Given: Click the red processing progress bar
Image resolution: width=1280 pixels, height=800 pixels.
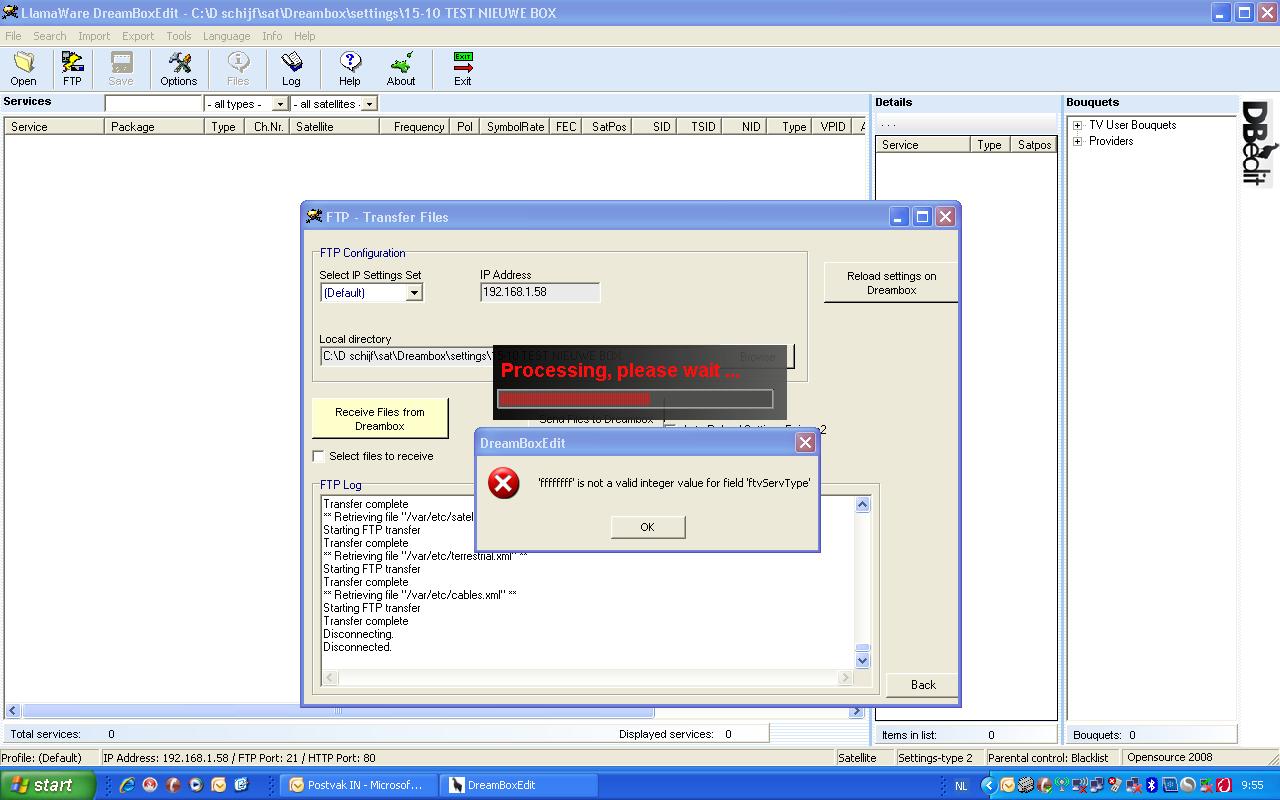Looking at the screenshot, I should coord(635,399).
